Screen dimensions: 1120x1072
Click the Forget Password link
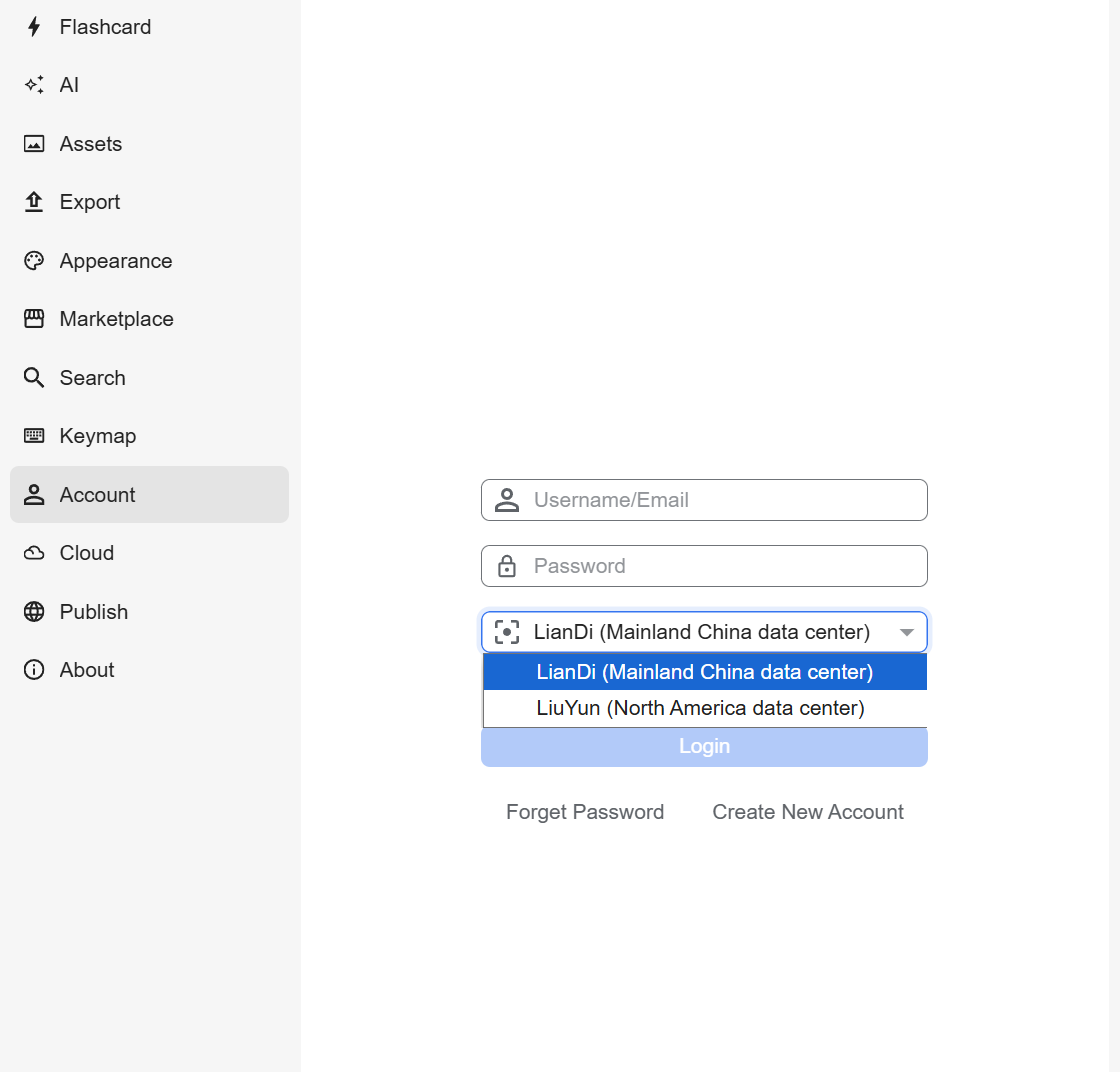(x=585, y=812)
